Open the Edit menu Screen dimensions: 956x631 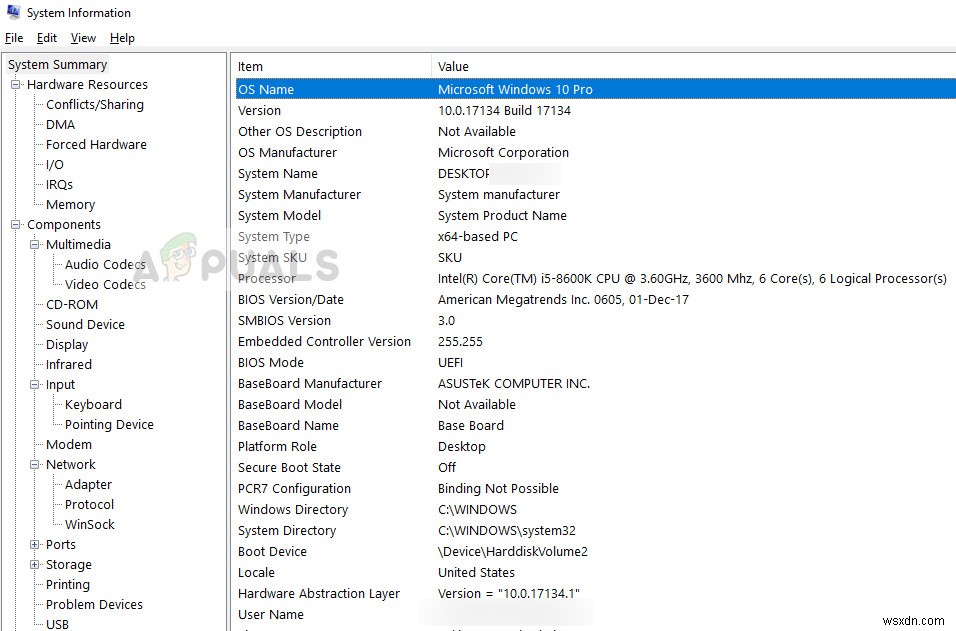[47, 38]
